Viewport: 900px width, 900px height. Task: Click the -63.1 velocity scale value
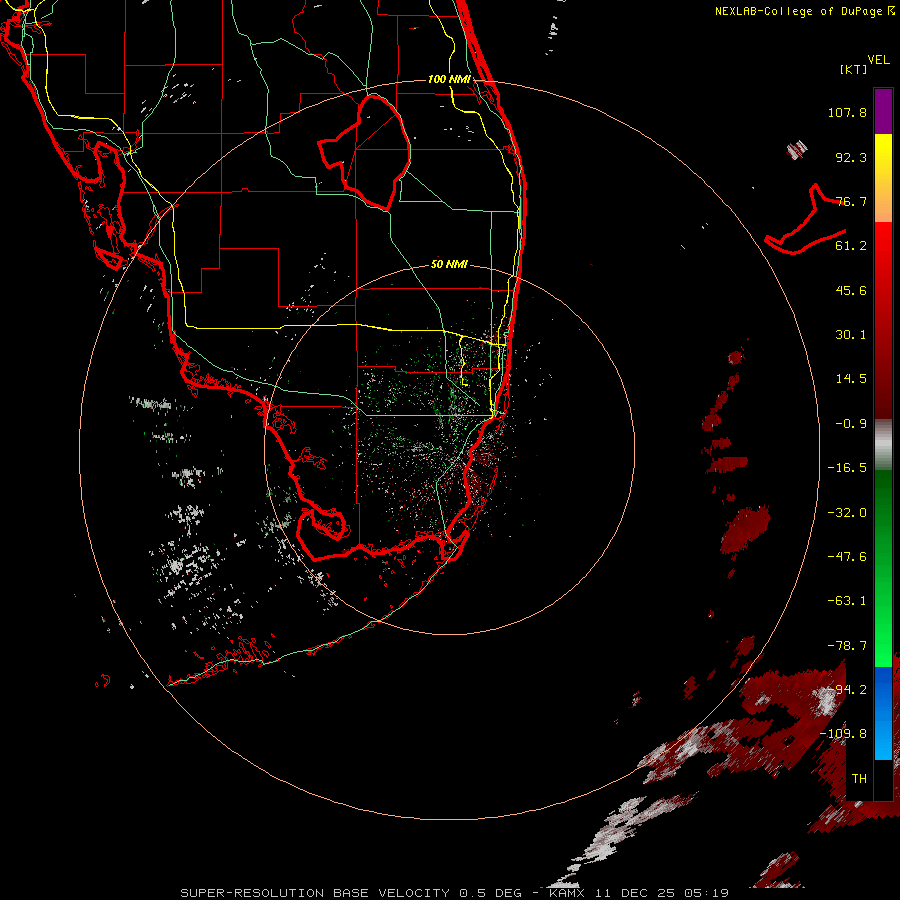pyautogui.click(x=847, y=601)
